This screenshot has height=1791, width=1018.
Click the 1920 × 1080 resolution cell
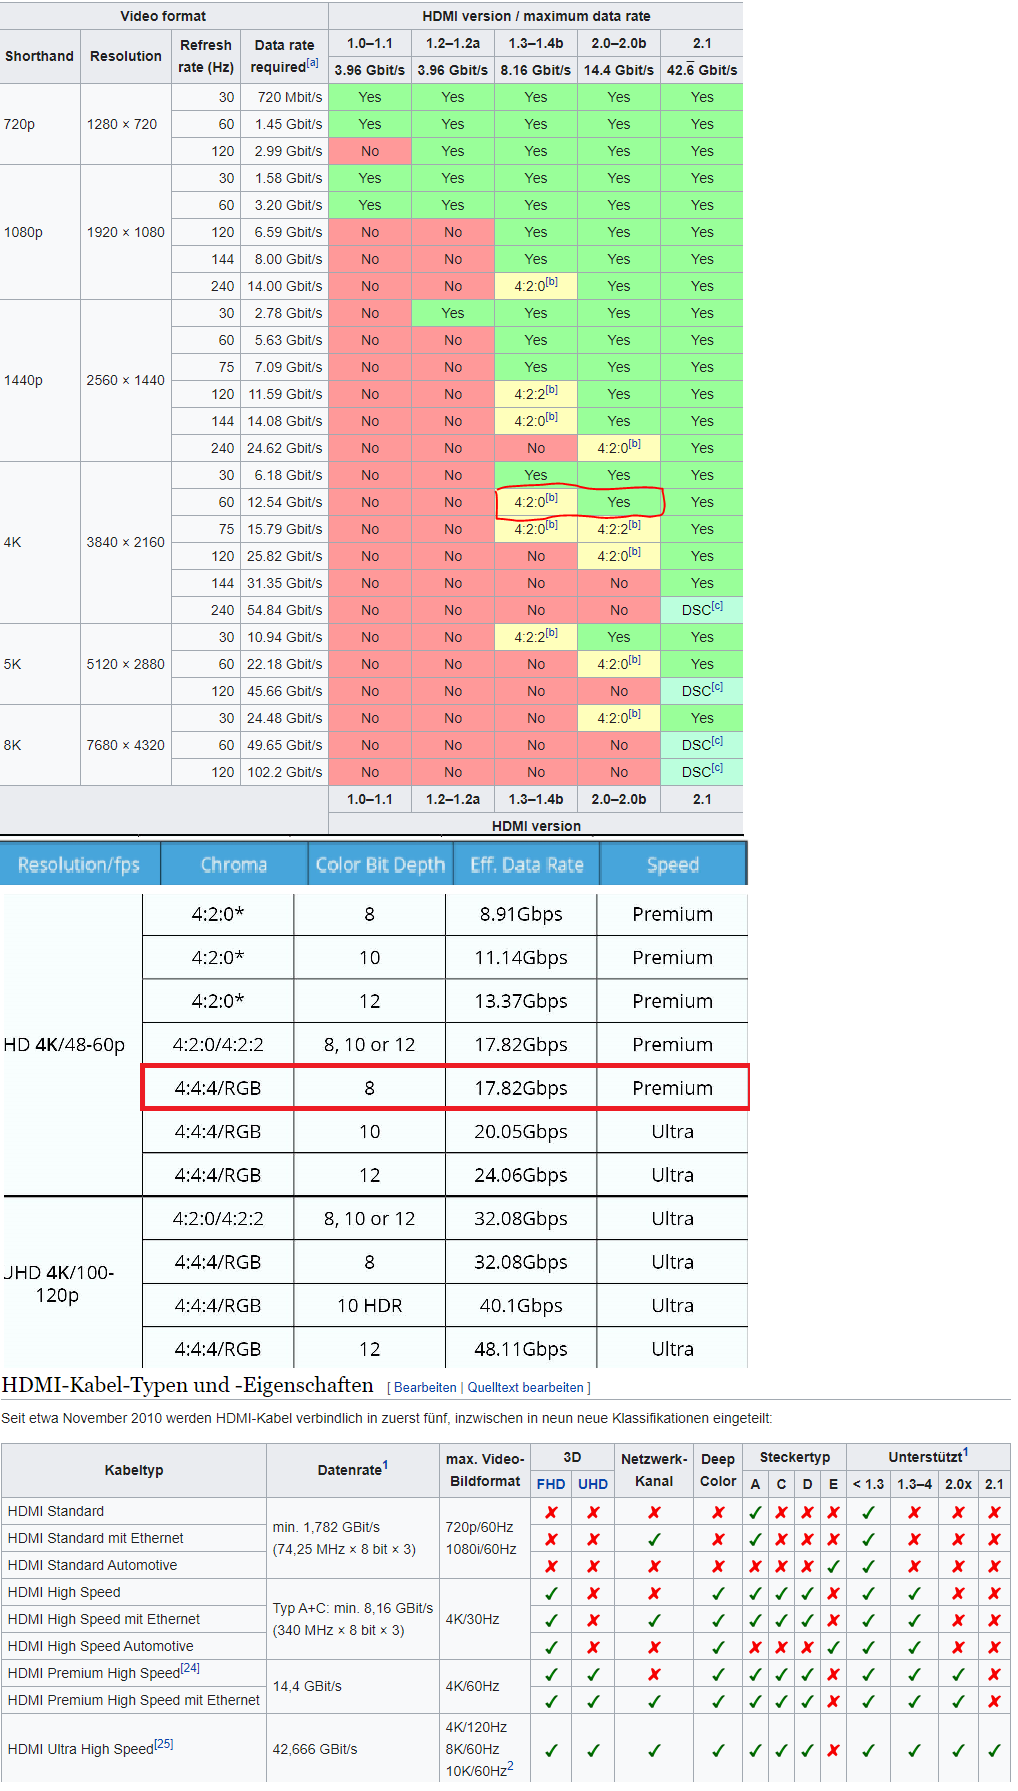click(126, 232)
